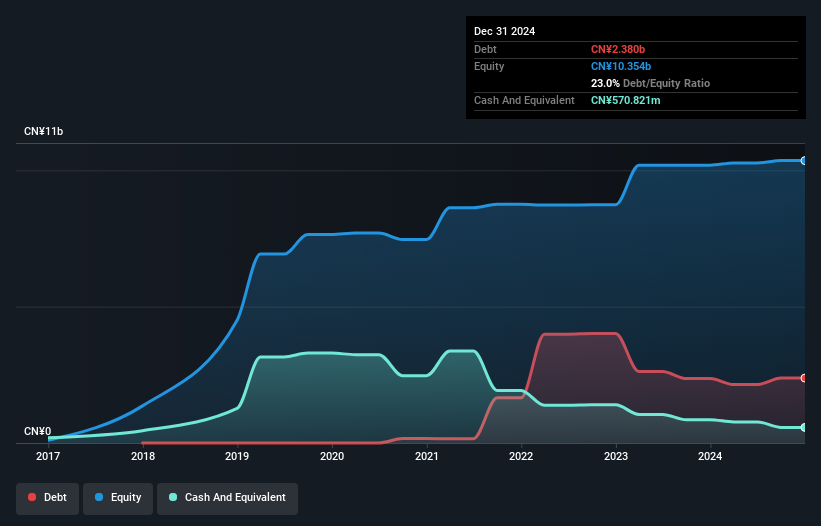Click the 23.0% Debt/Equity Ratio text
Viewport: 821px width, 526px height.
coord(650,83)
